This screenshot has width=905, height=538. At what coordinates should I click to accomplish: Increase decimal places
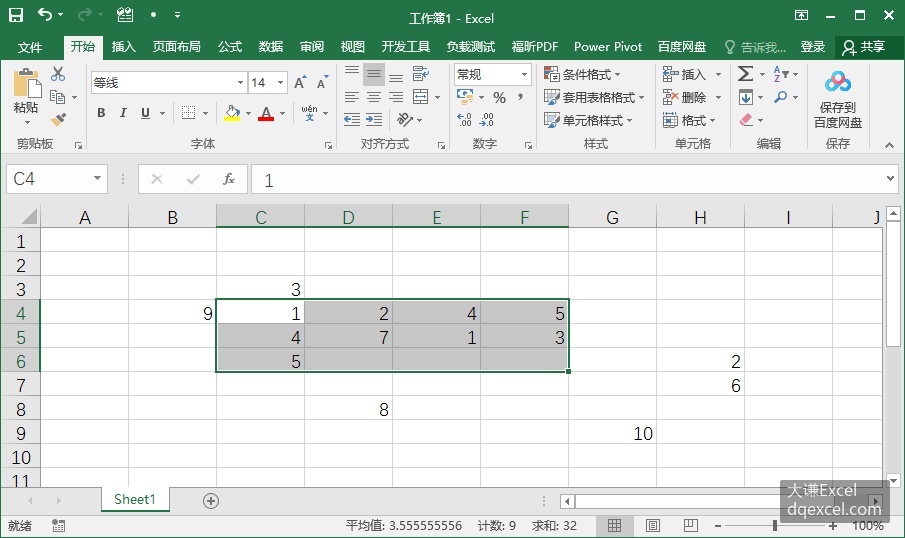pyautogui.click(x=465, y=119)
